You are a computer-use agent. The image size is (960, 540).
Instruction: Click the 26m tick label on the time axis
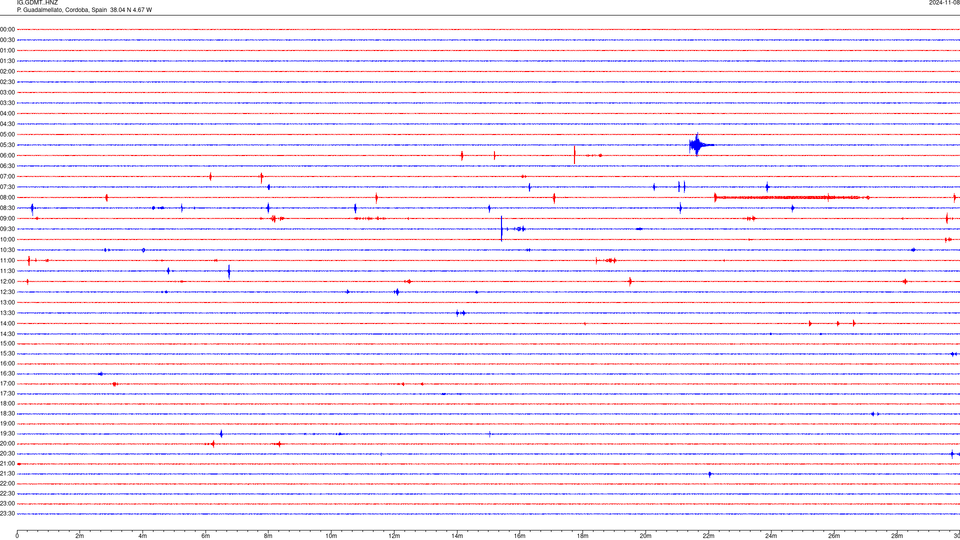click(834, 536)
